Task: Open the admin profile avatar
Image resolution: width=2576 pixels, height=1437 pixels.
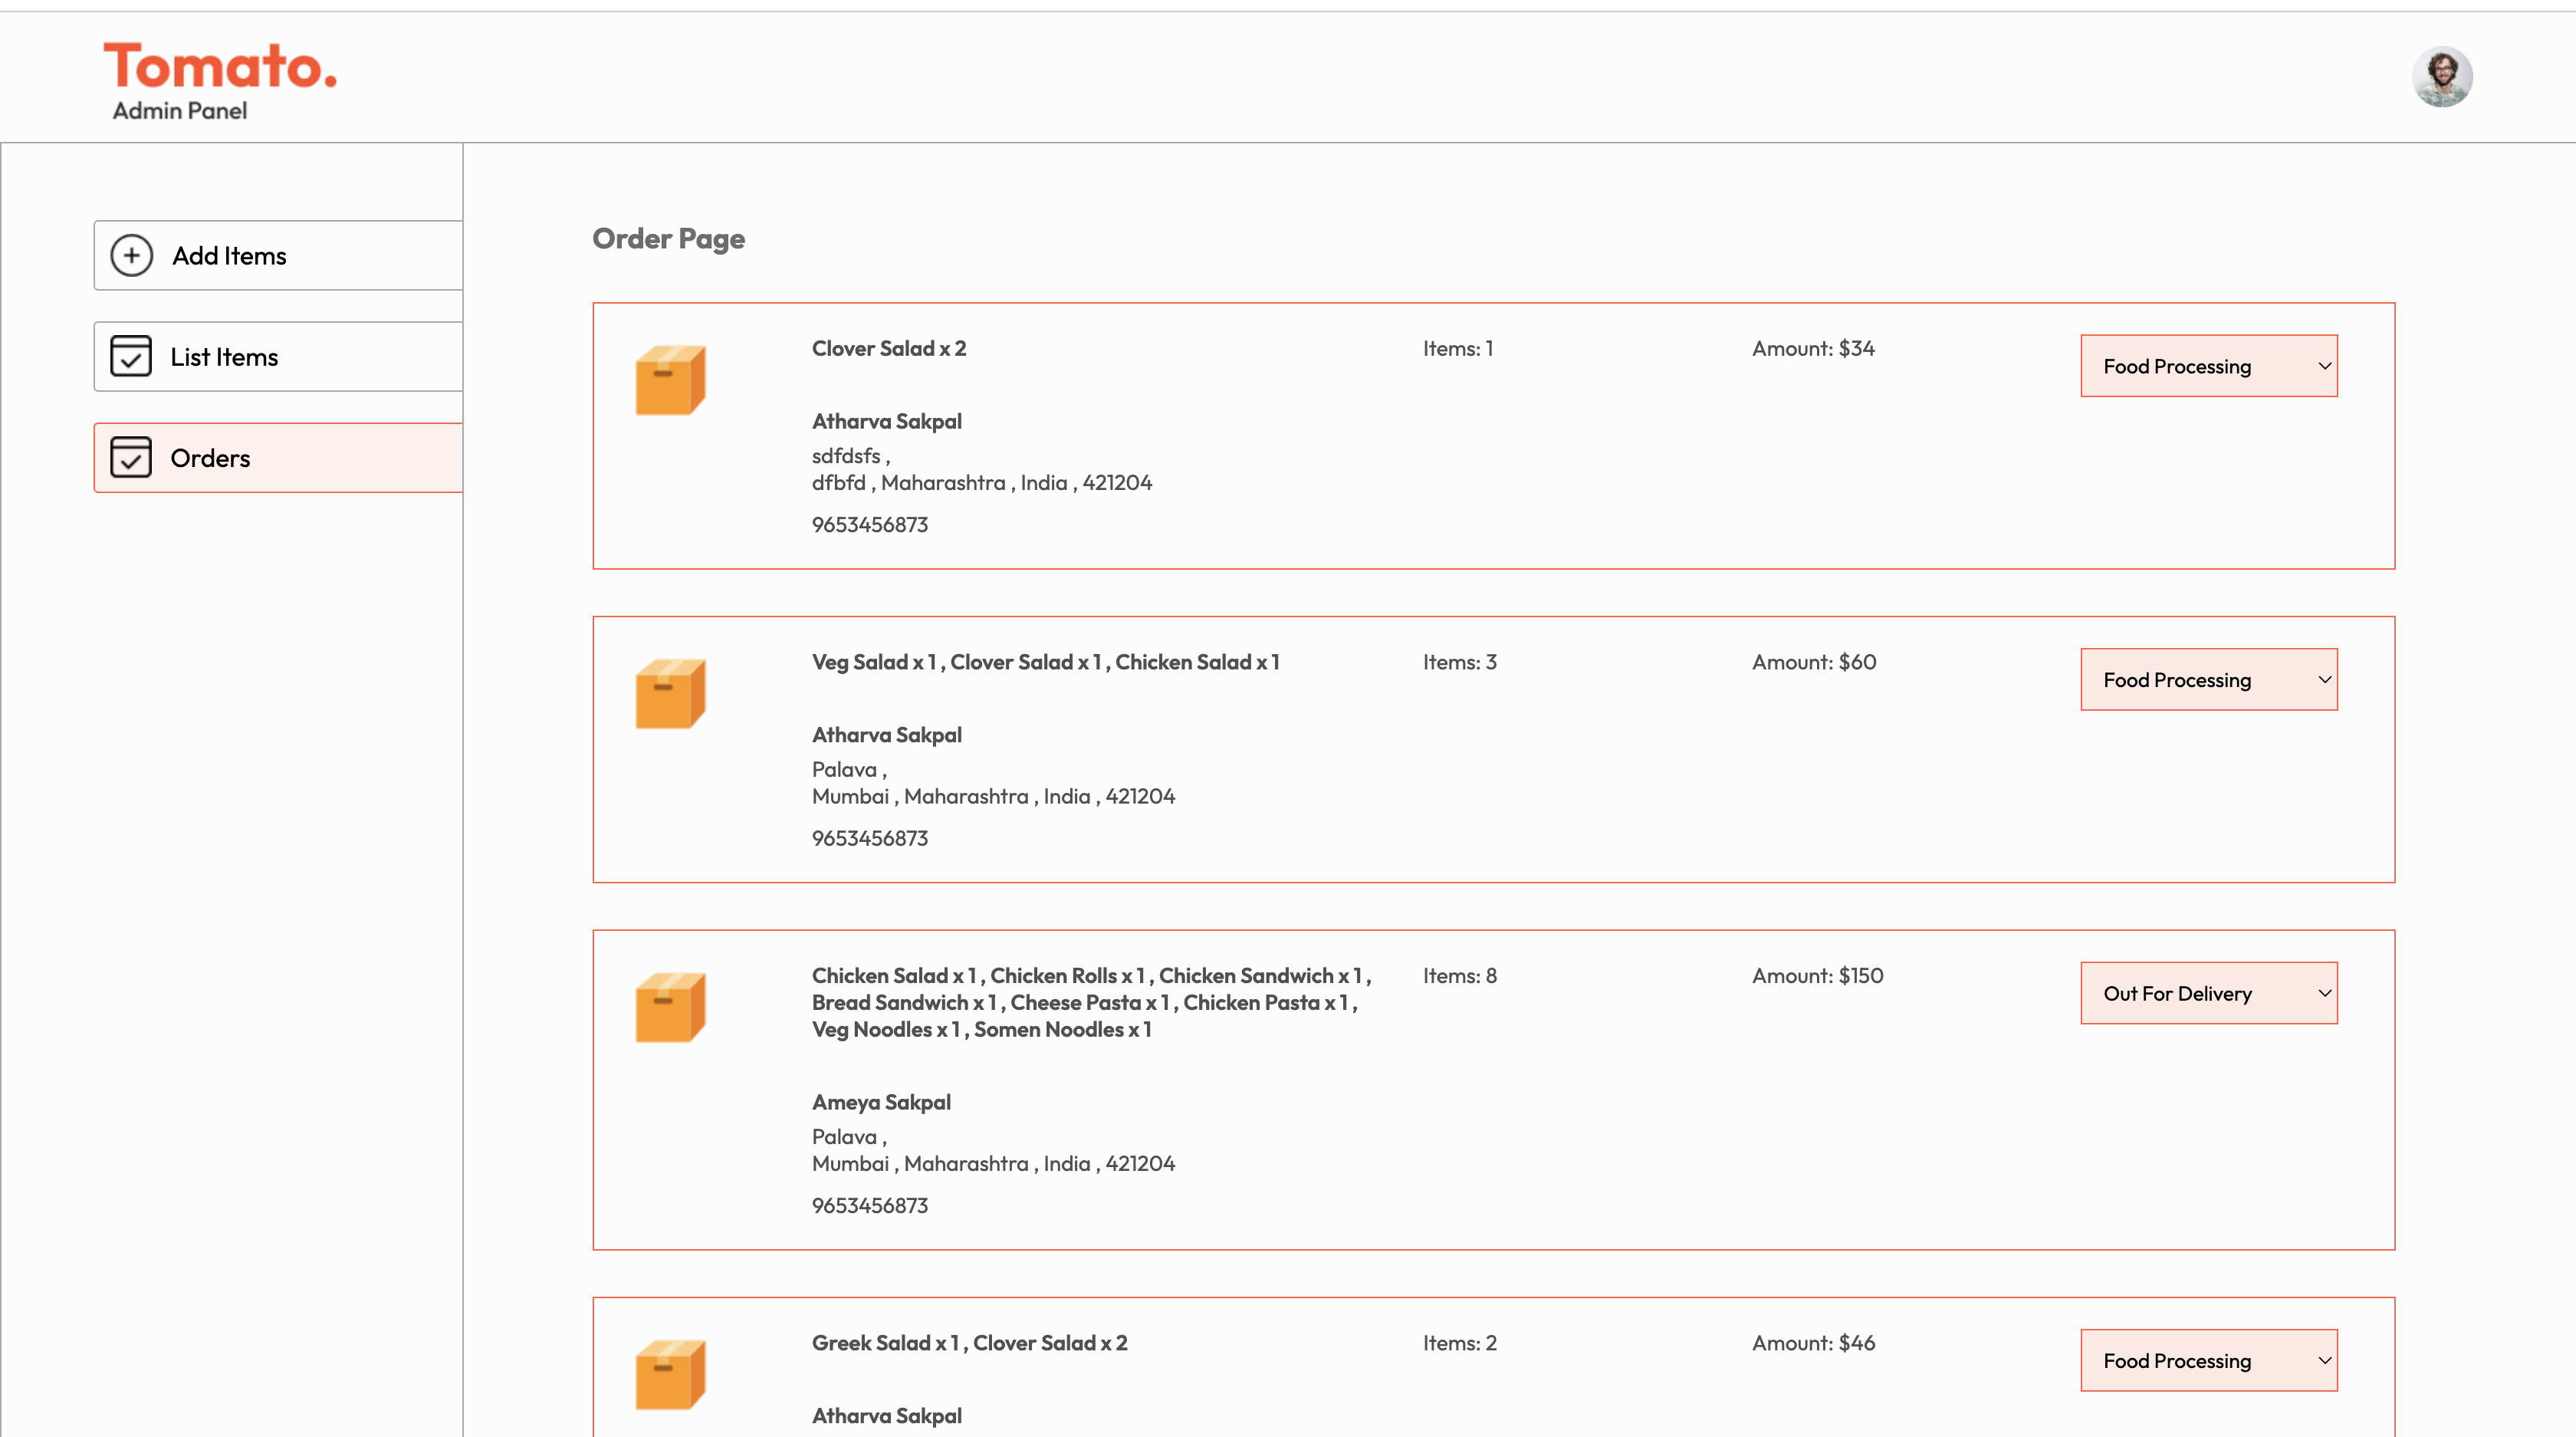Action: click(2441, 77)
